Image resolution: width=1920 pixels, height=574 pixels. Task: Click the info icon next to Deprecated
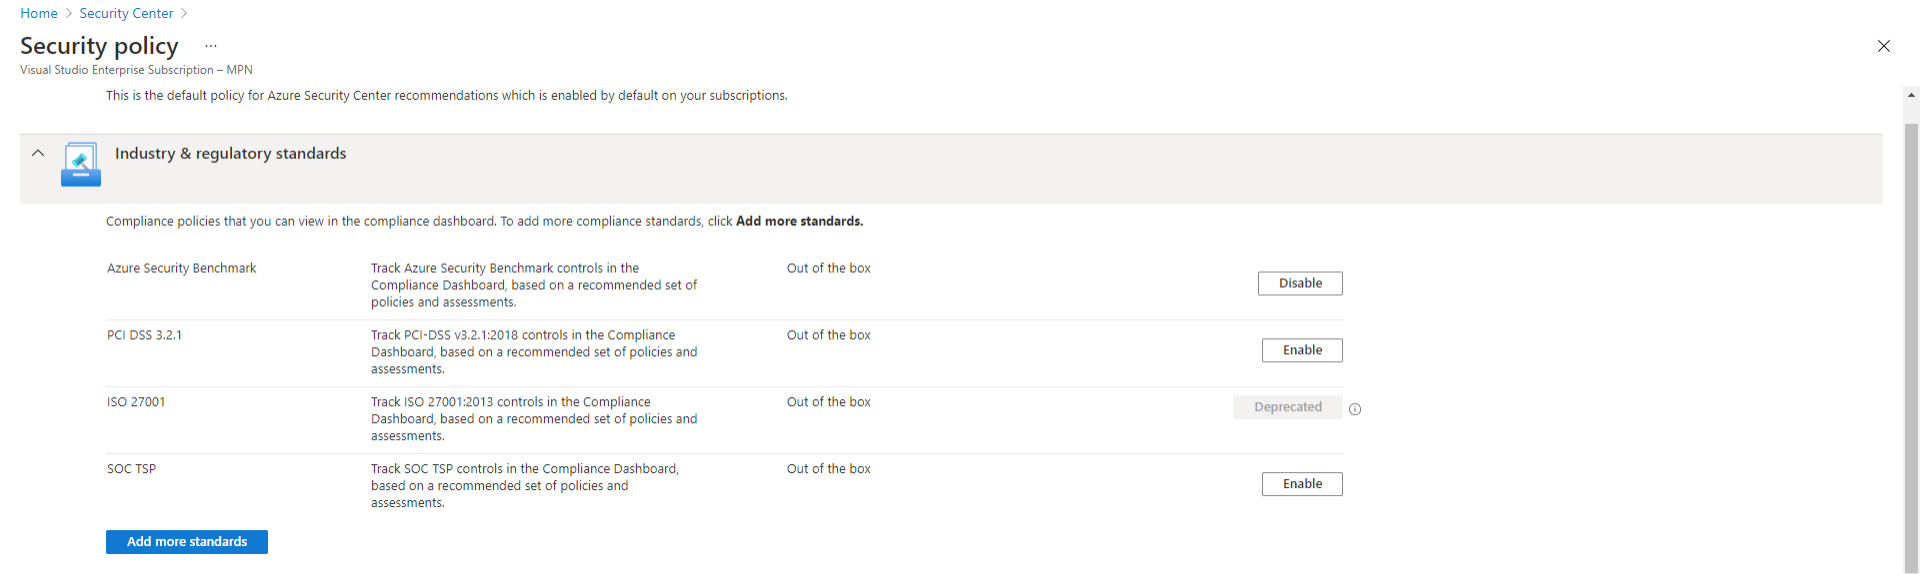coord(1355,409)
